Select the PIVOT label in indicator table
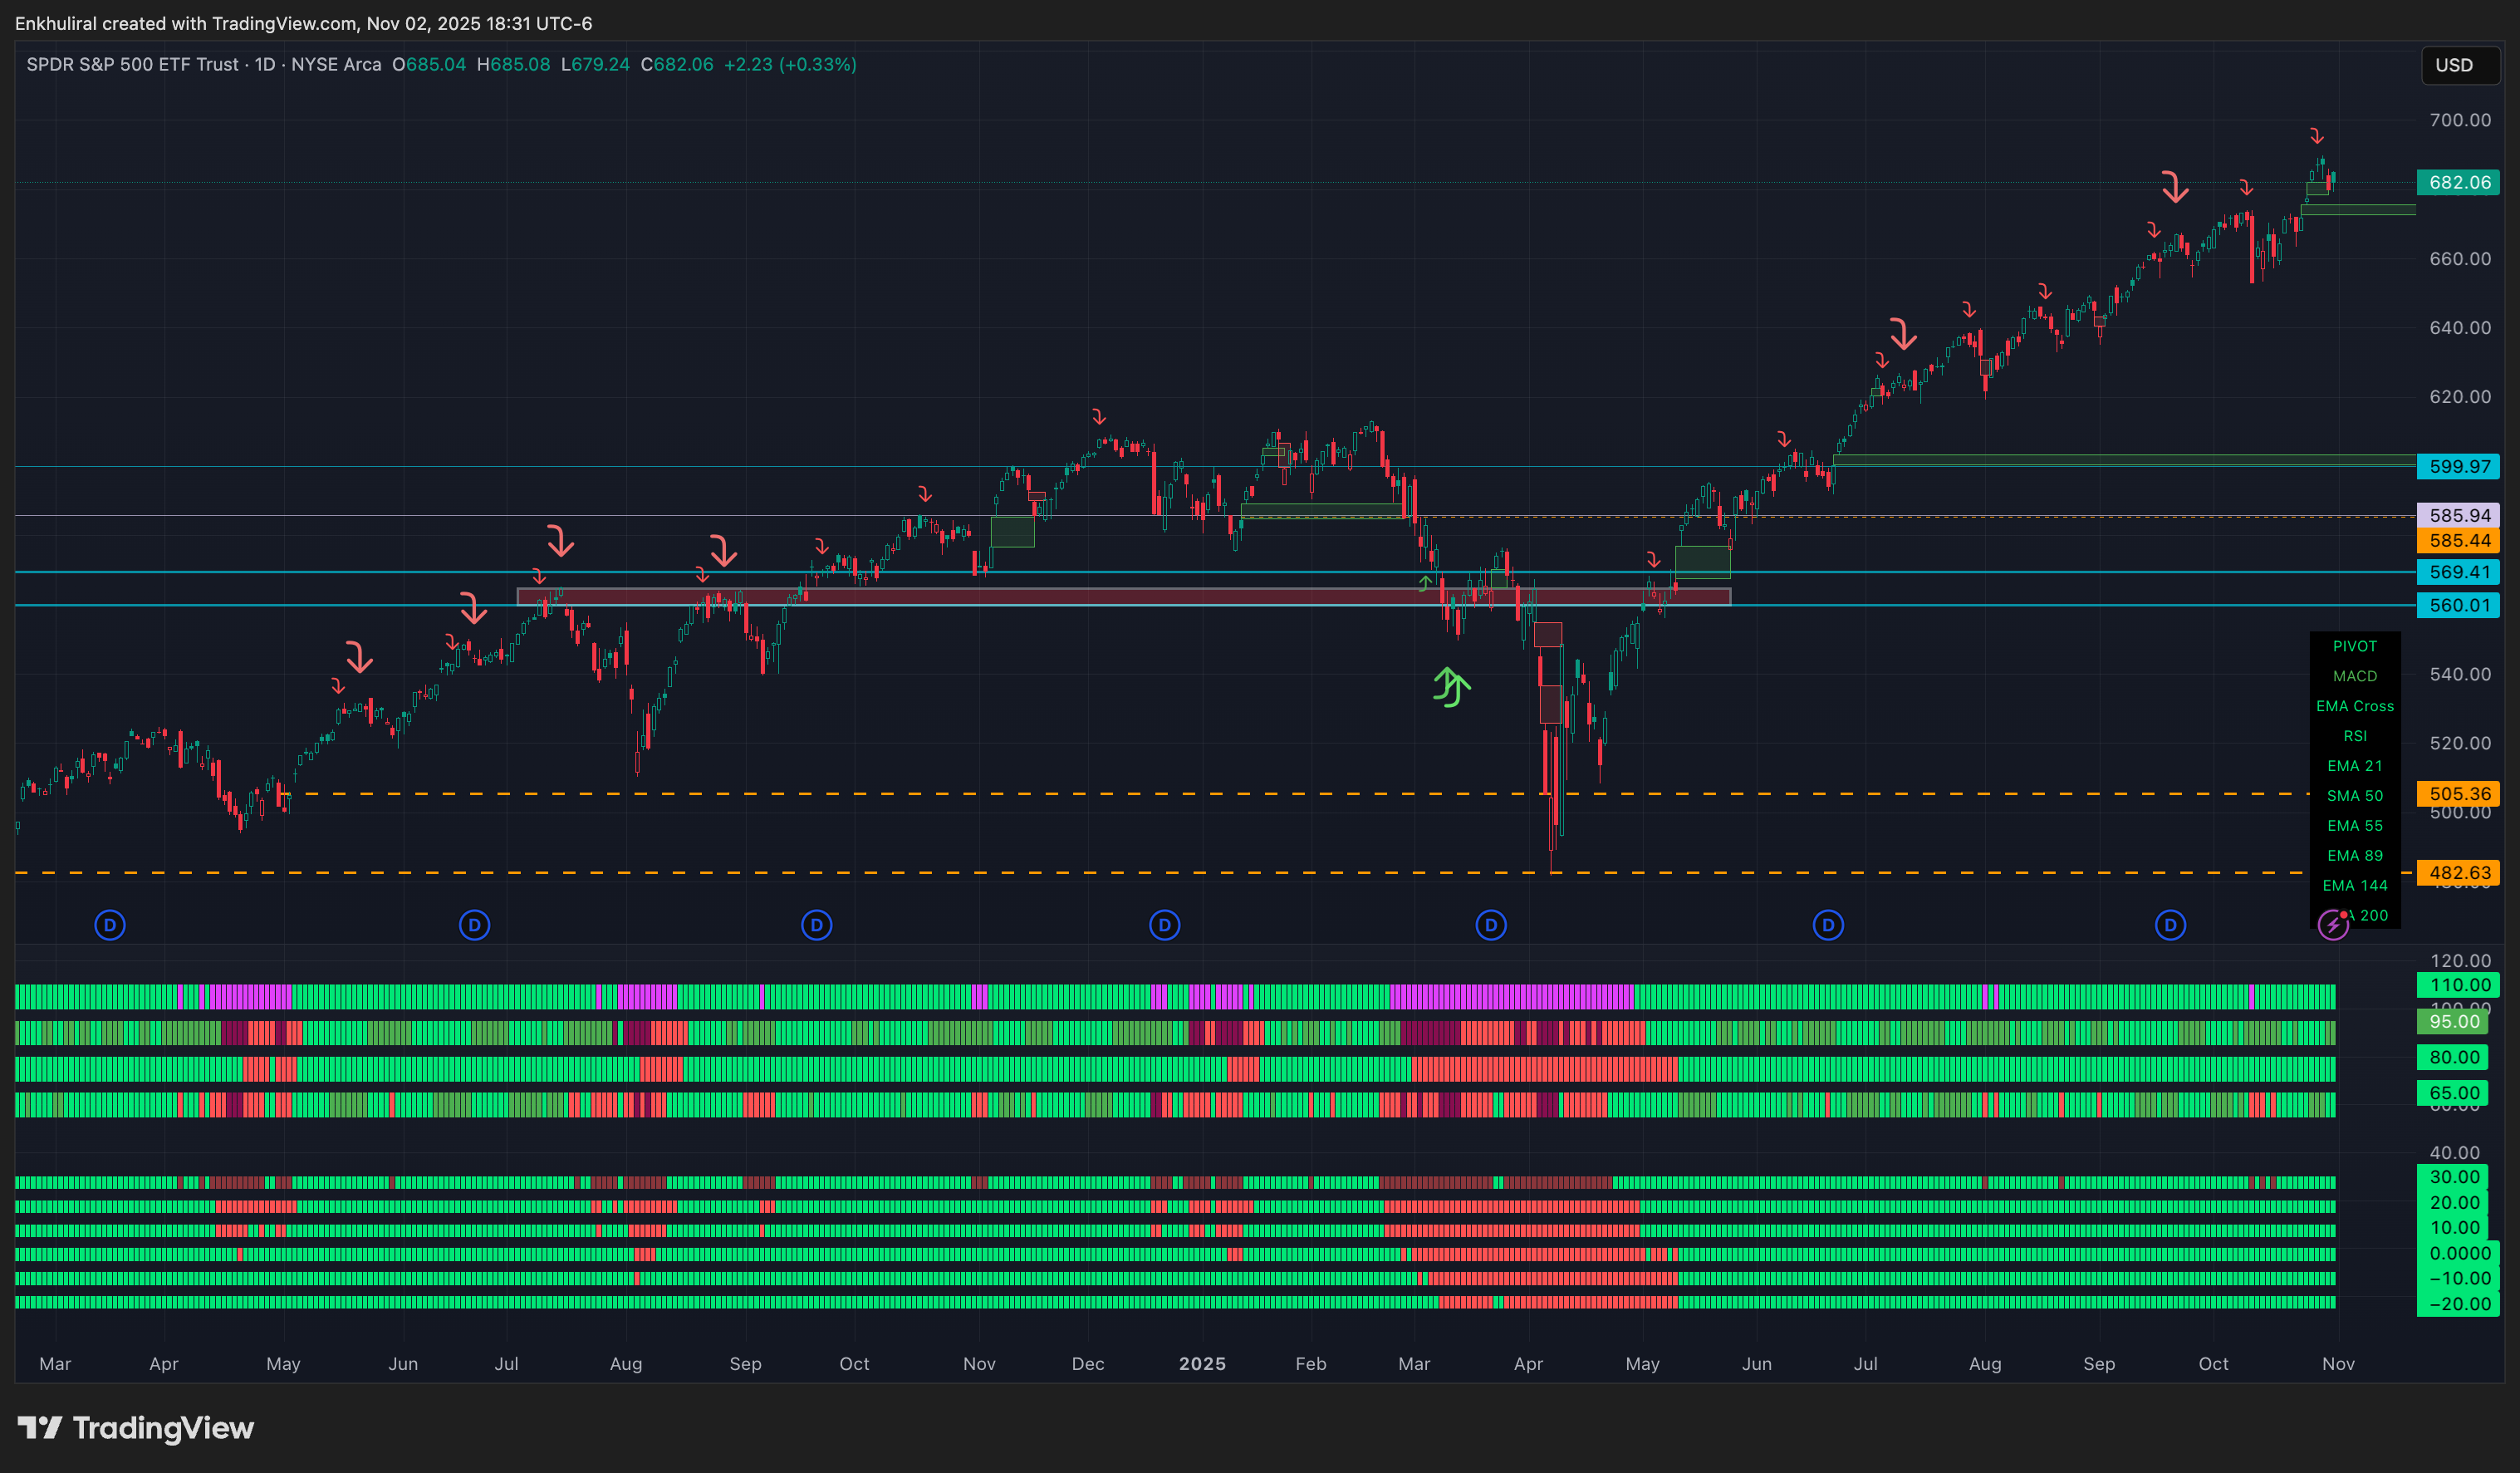This screenshot has width=2520, height=1473. coord(2354,646)
